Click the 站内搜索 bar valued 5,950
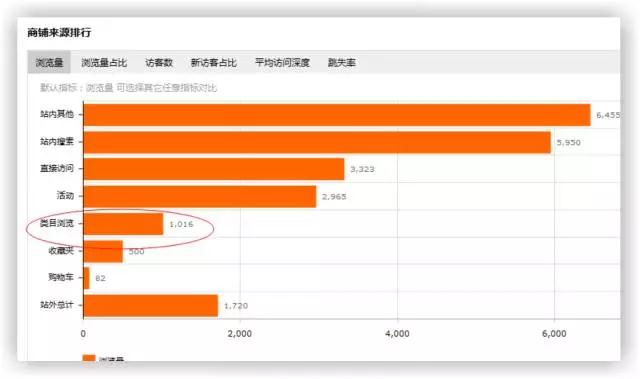 tap(317, 142)
